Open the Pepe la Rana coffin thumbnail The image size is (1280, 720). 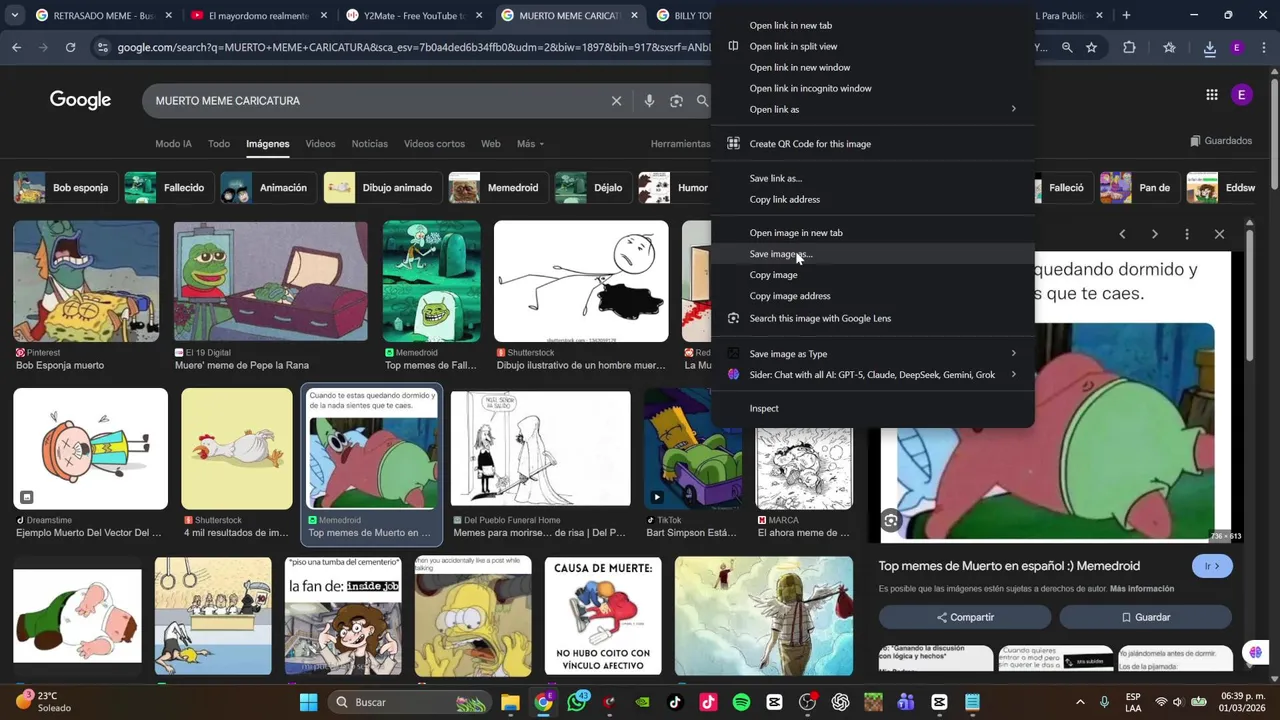coord(271,281)
